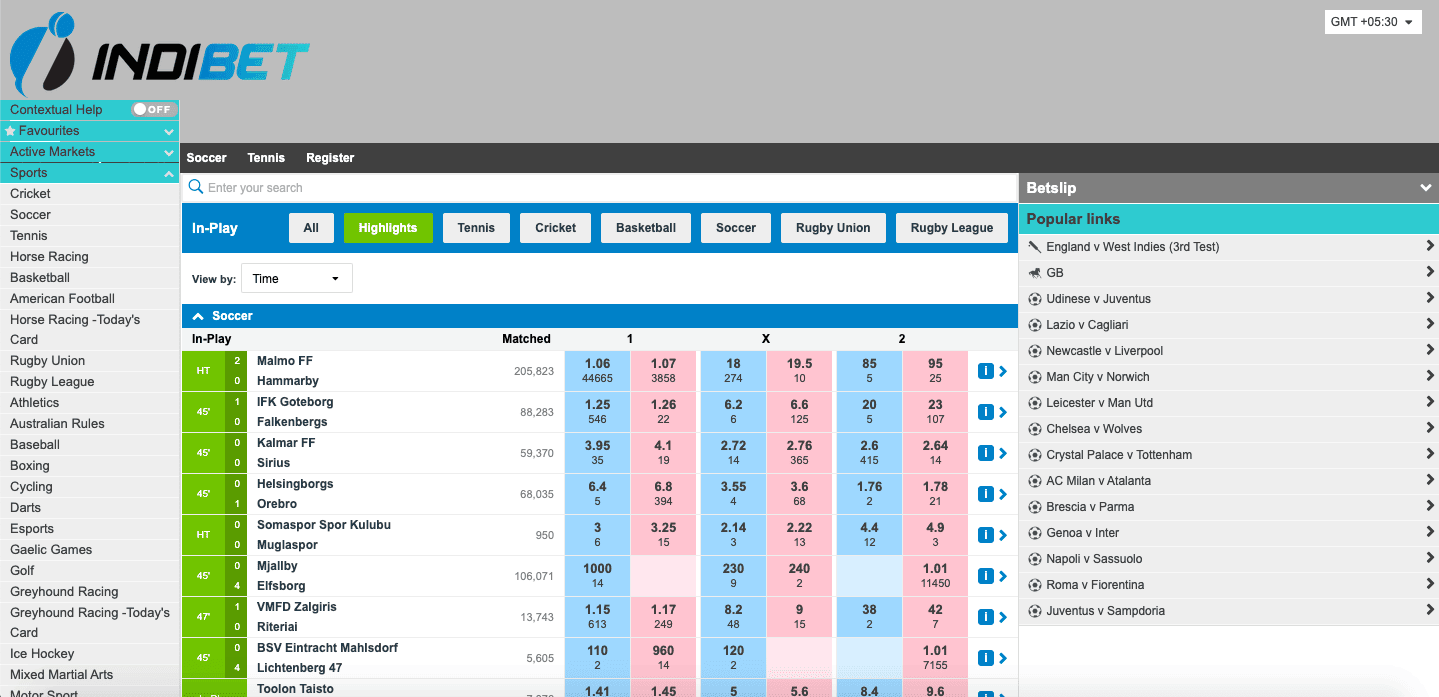Image resolution: width=1439 pixels, height=697 pixels.
Task: Select the Rugby League in-play filter
Action: [x=952, y=228]
